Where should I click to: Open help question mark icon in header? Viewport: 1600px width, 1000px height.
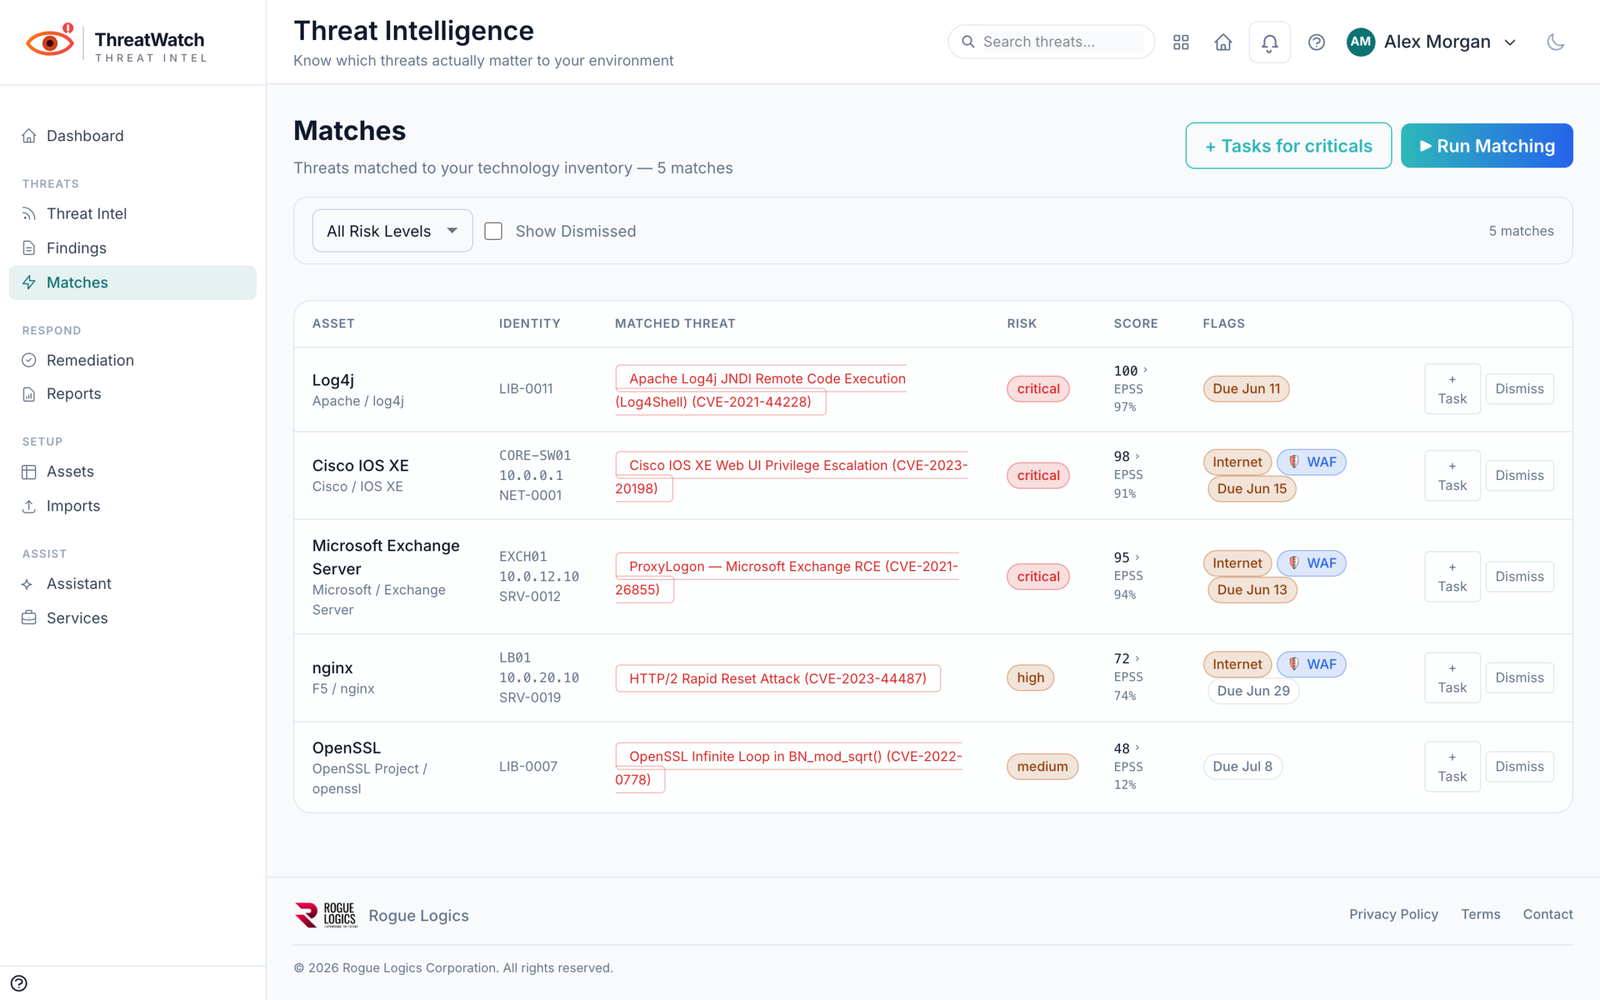pos(1316,42)
